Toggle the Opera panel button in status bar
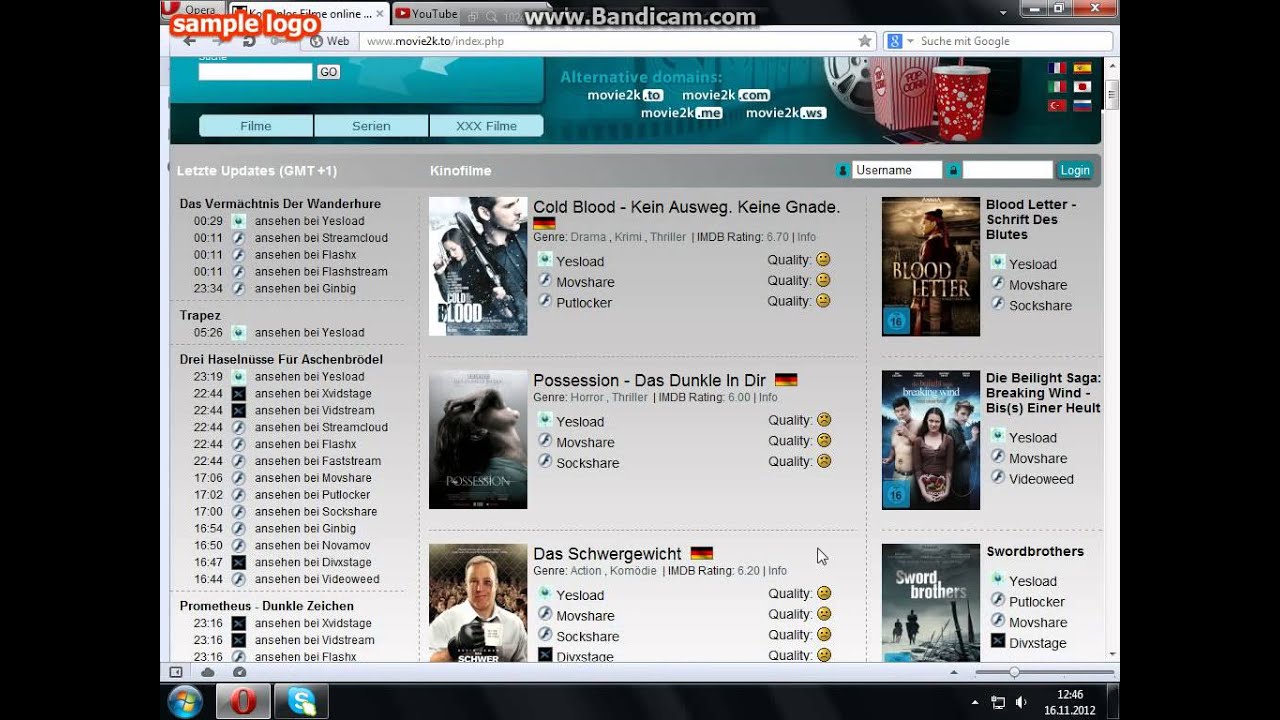The image size is (1280, 720). [x=176, y=672]
